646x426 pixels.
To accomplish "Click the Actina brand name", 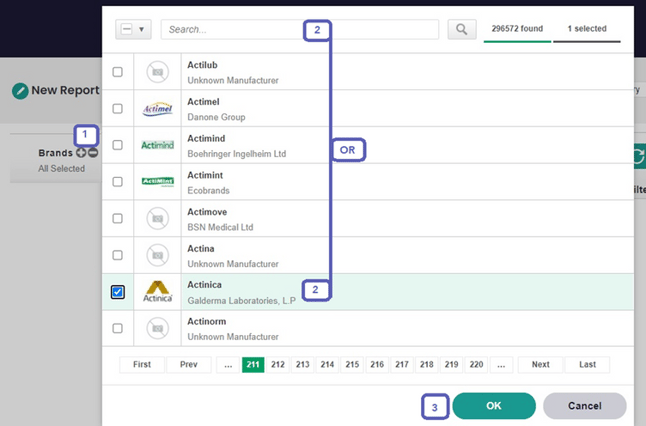I will point(201,248).
